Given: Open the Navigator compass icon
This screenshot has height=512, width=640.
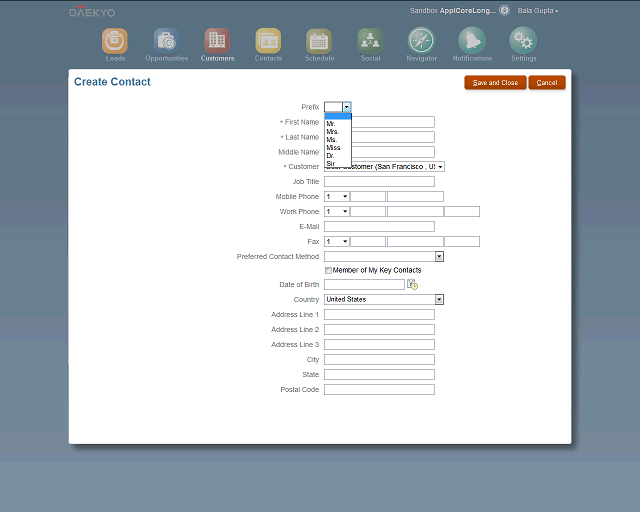Looking at the screenshot, I should pos(421,40).
